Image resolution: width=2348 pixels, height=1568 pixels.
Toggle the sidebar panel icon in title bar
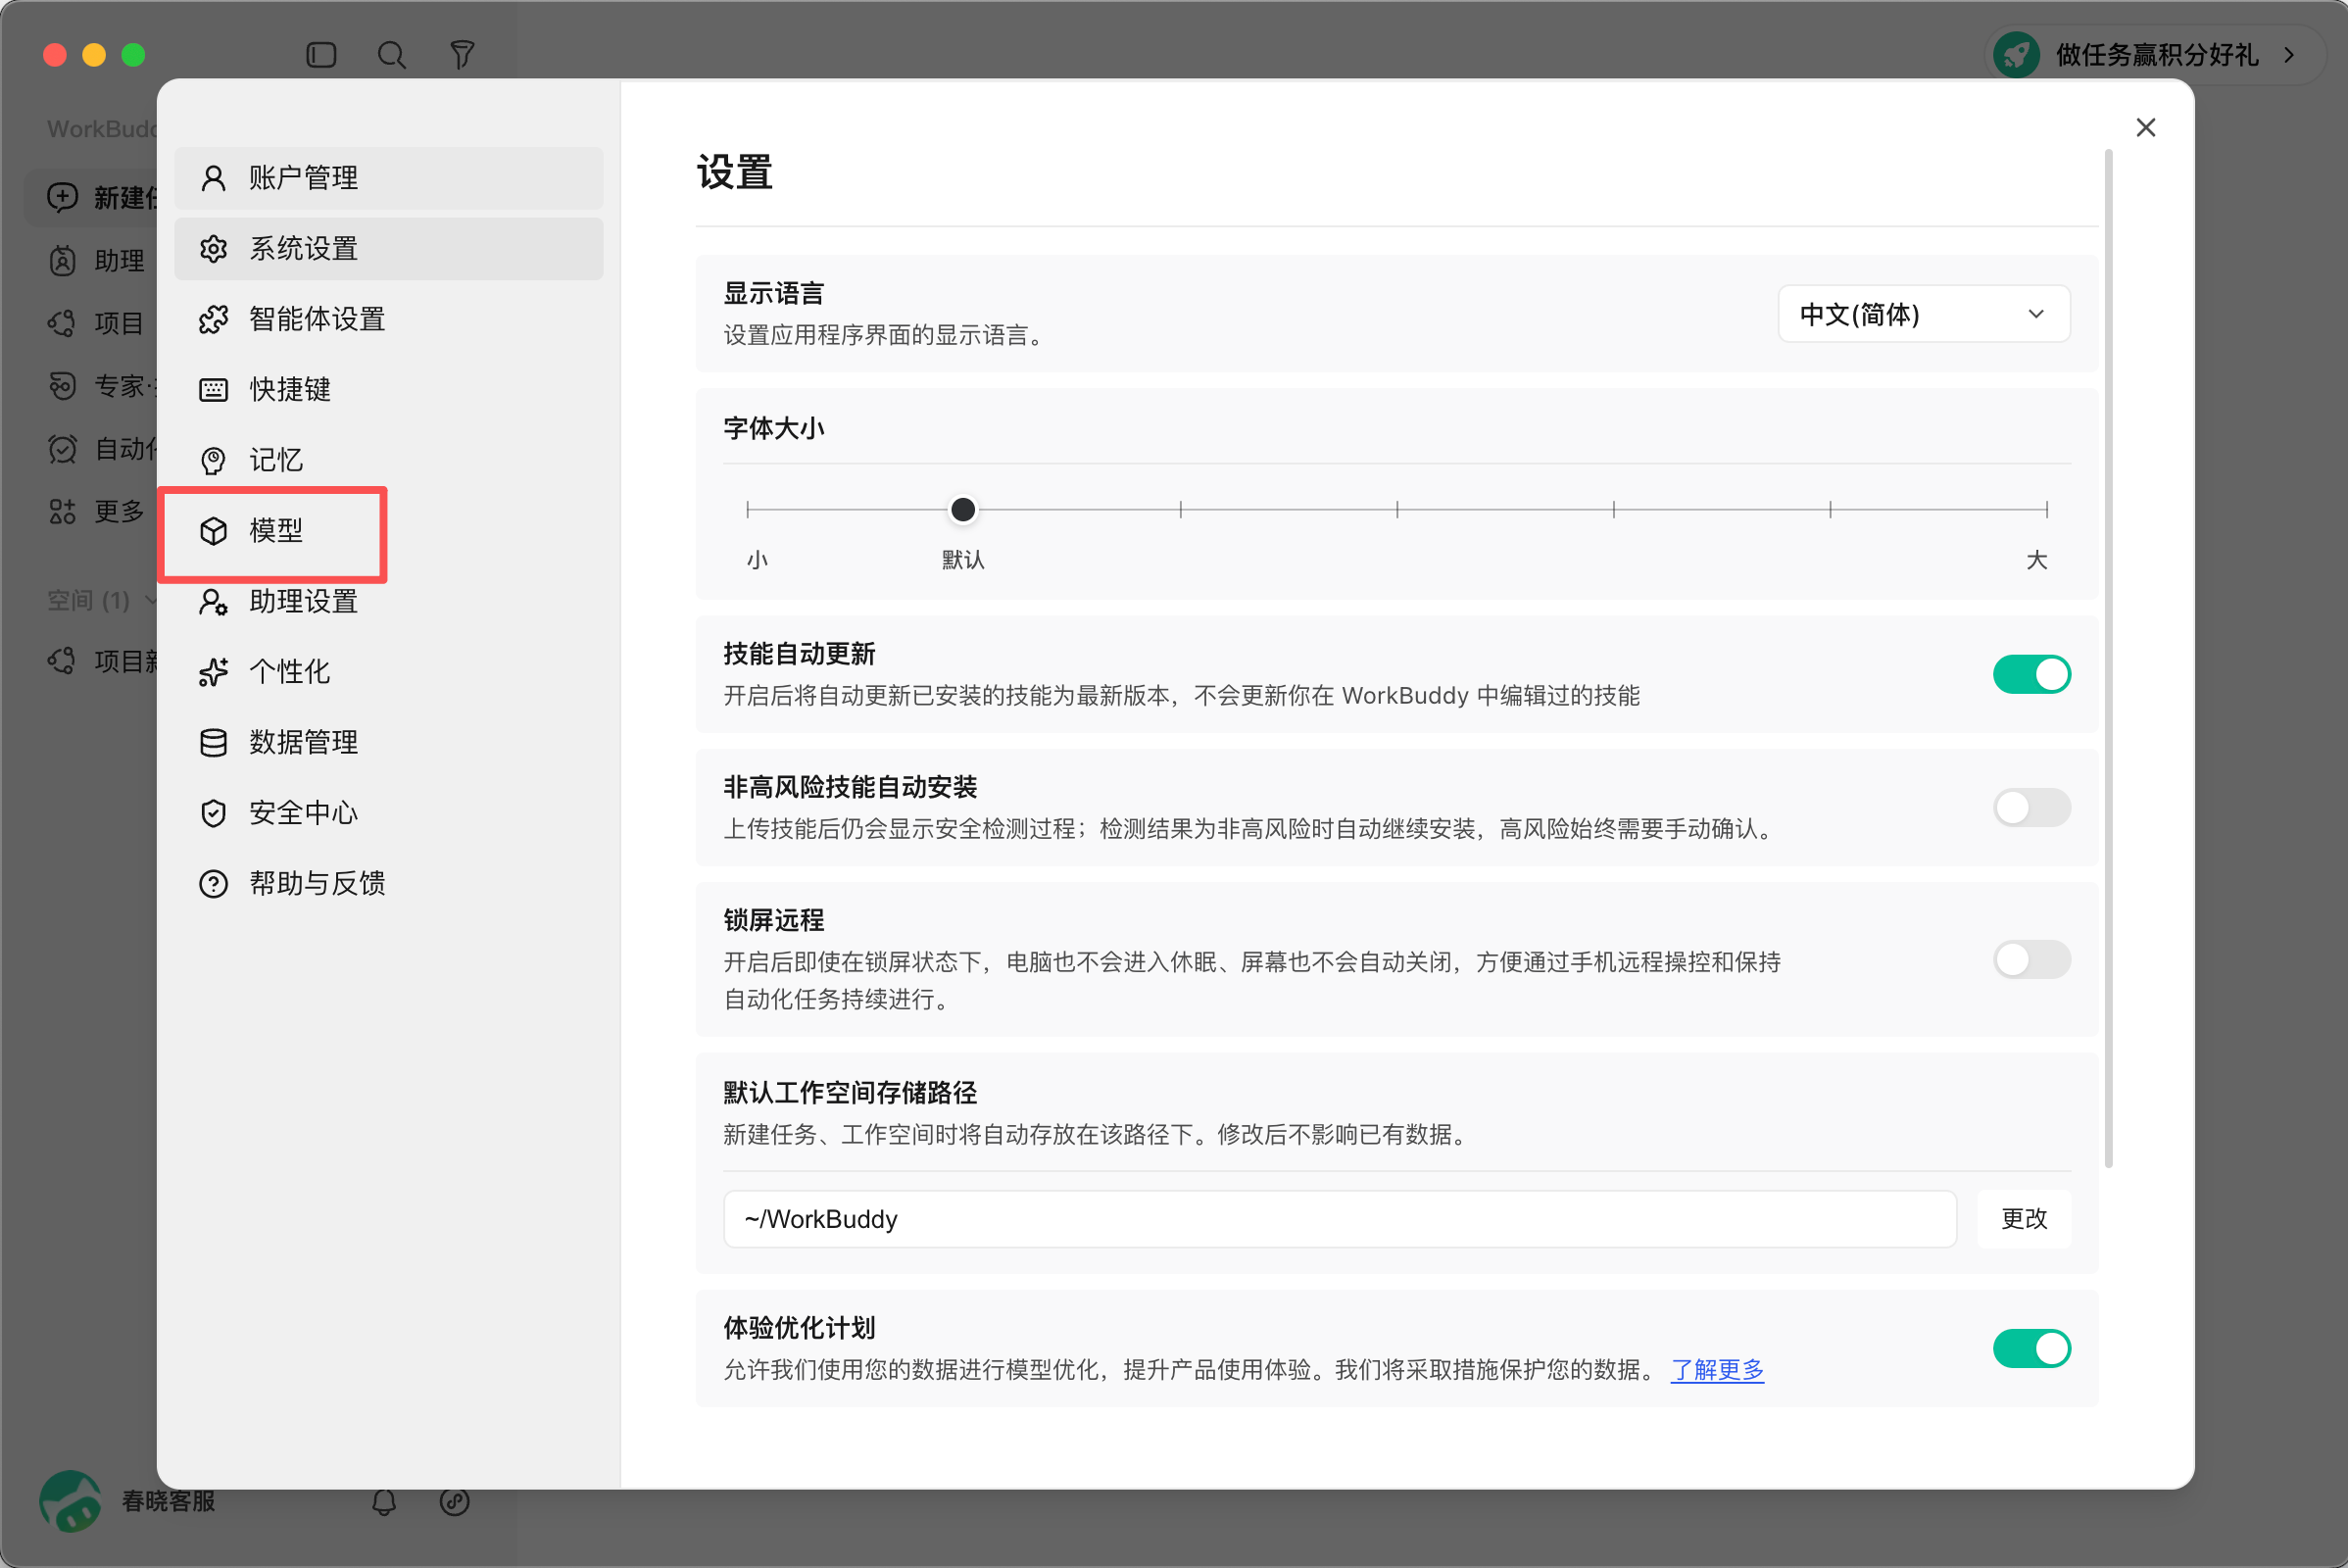(321, 54)
